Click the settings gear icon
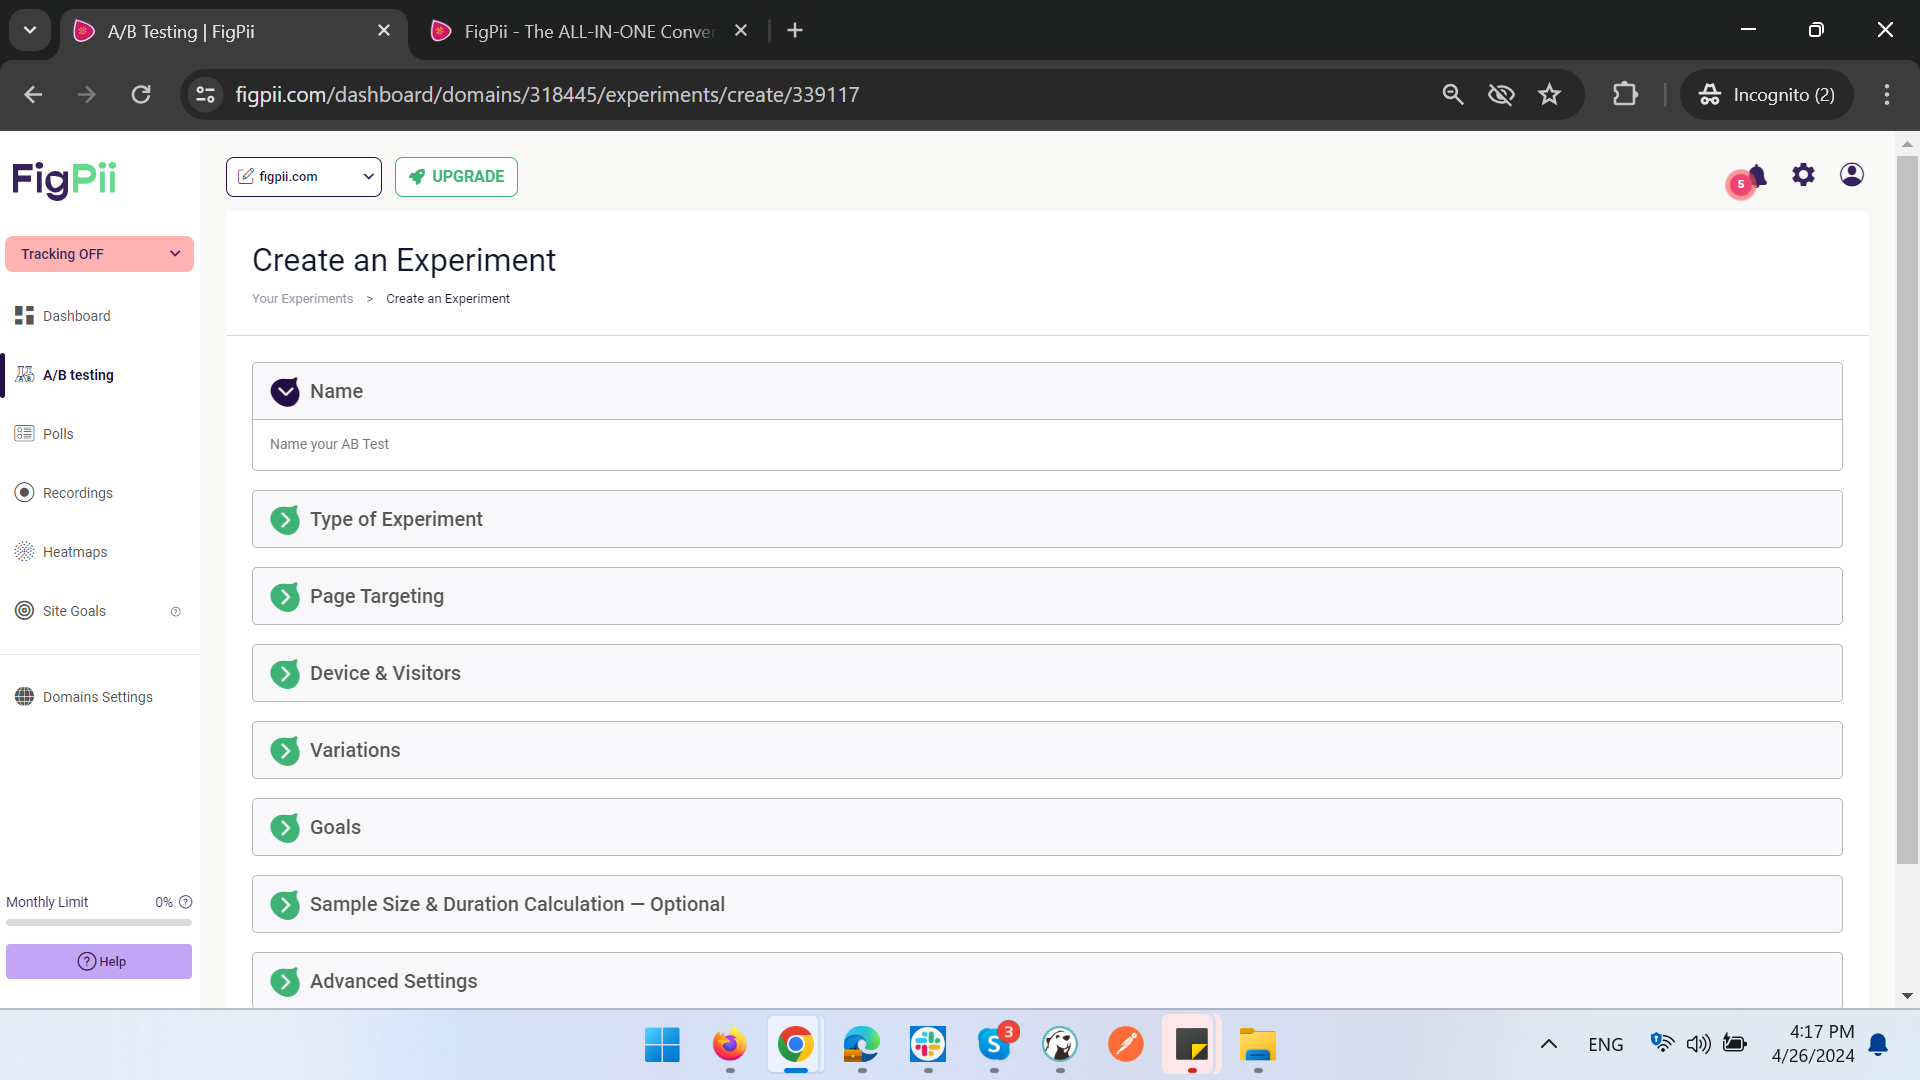This screenshot has width=1920, height=1080. (1803, 175)
